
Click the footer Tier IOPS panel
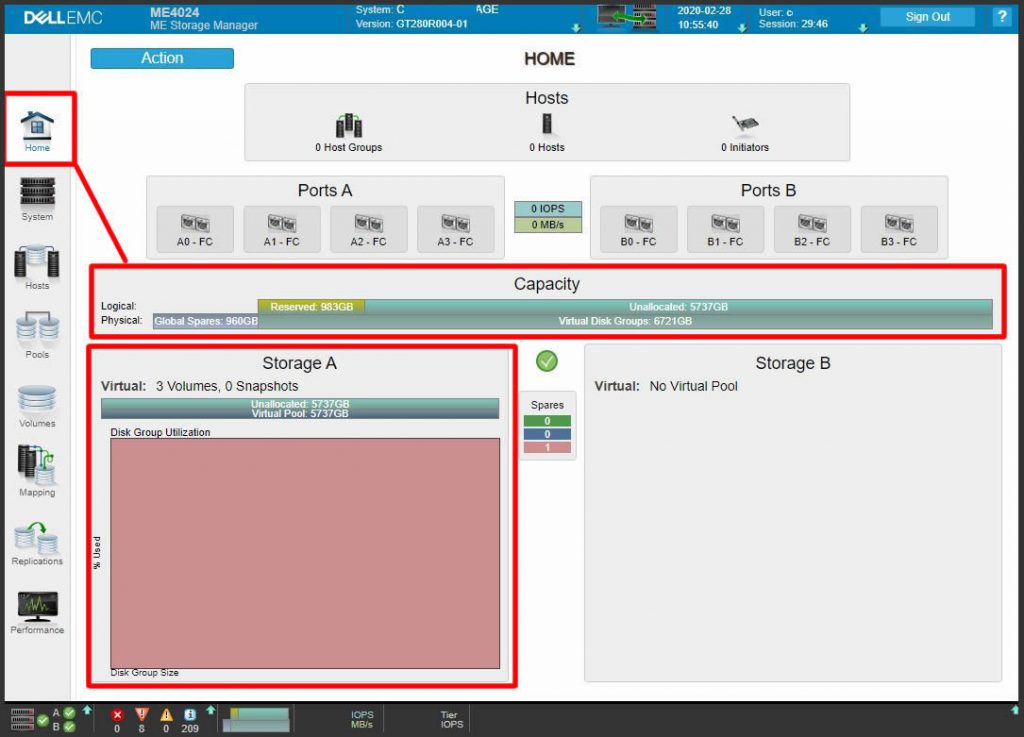point(451,719)
